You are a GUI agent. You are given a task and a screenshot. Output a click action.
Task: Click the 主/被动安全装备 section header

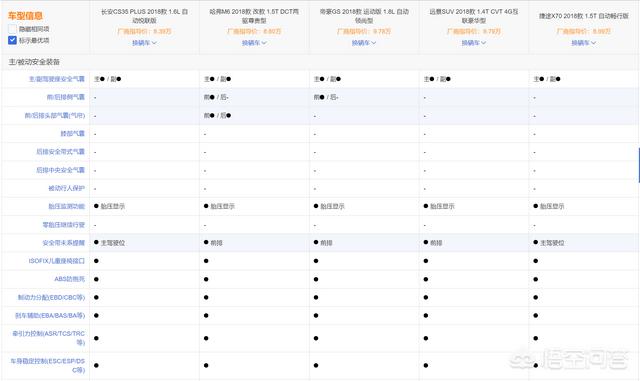pyautogui.click(x=34, y=62)
